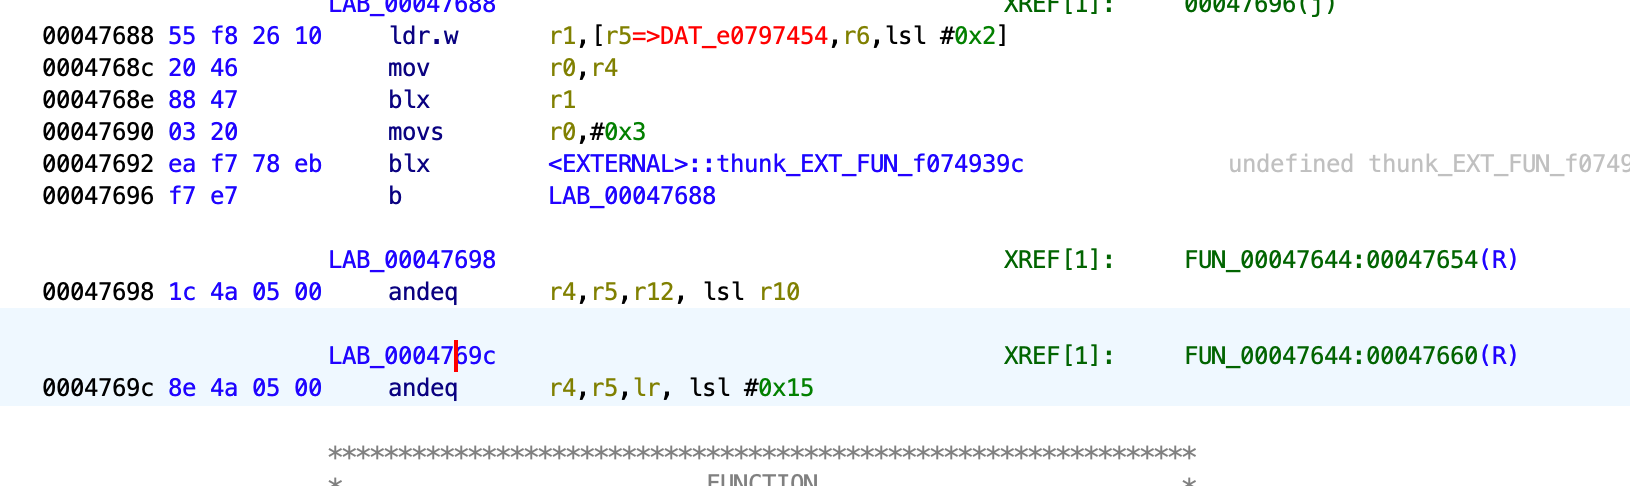The height and width of the screenshot is (486, 1630).
Task: Click operand r1 of 'blx r1'
Action: [563, 100]
